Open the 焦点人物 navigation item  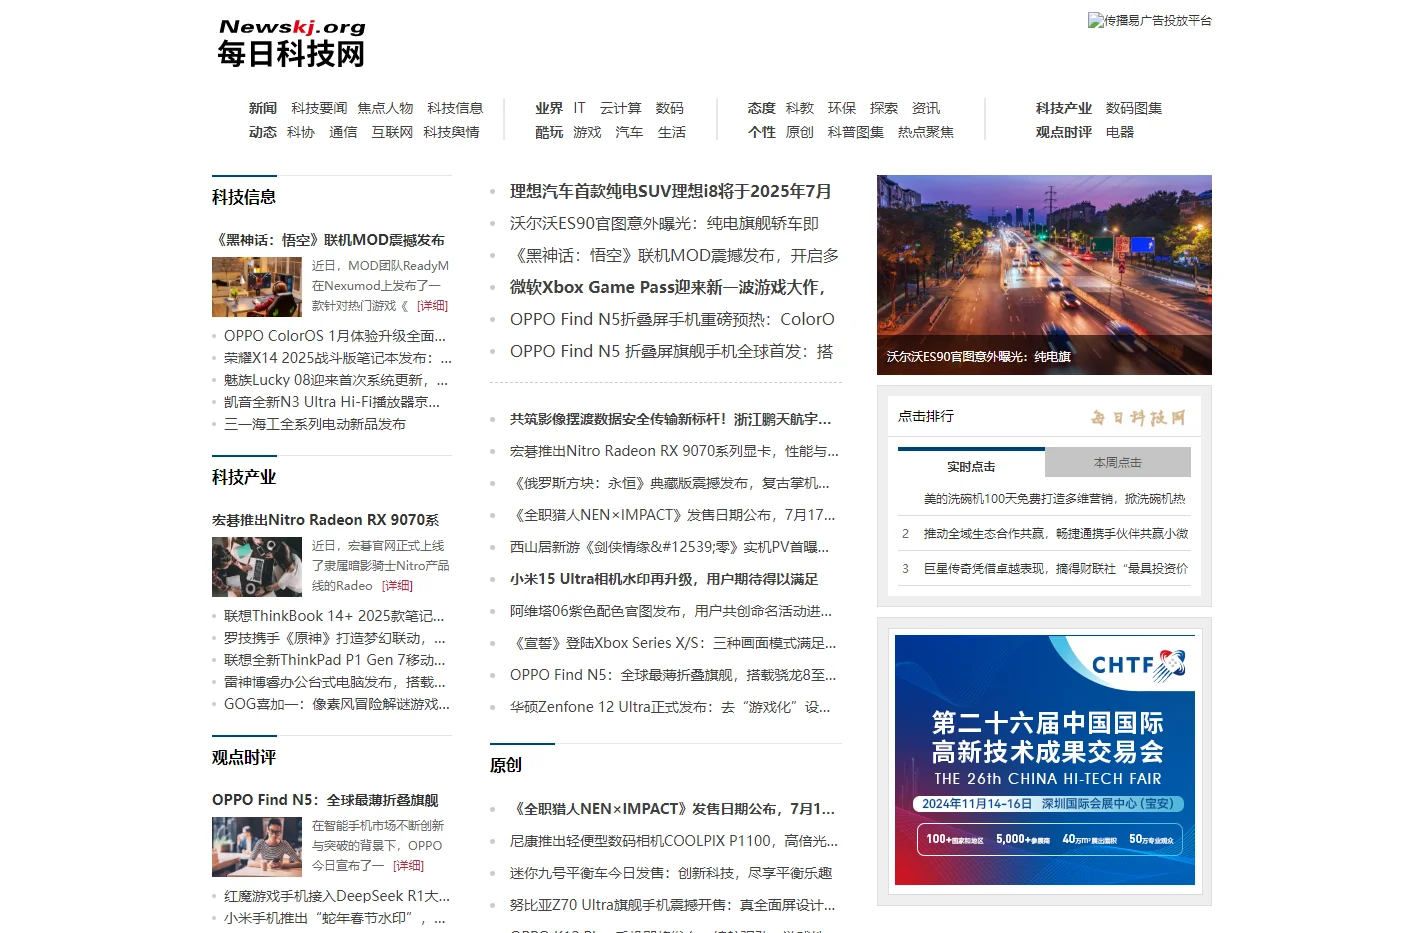(x=385, y=108)
